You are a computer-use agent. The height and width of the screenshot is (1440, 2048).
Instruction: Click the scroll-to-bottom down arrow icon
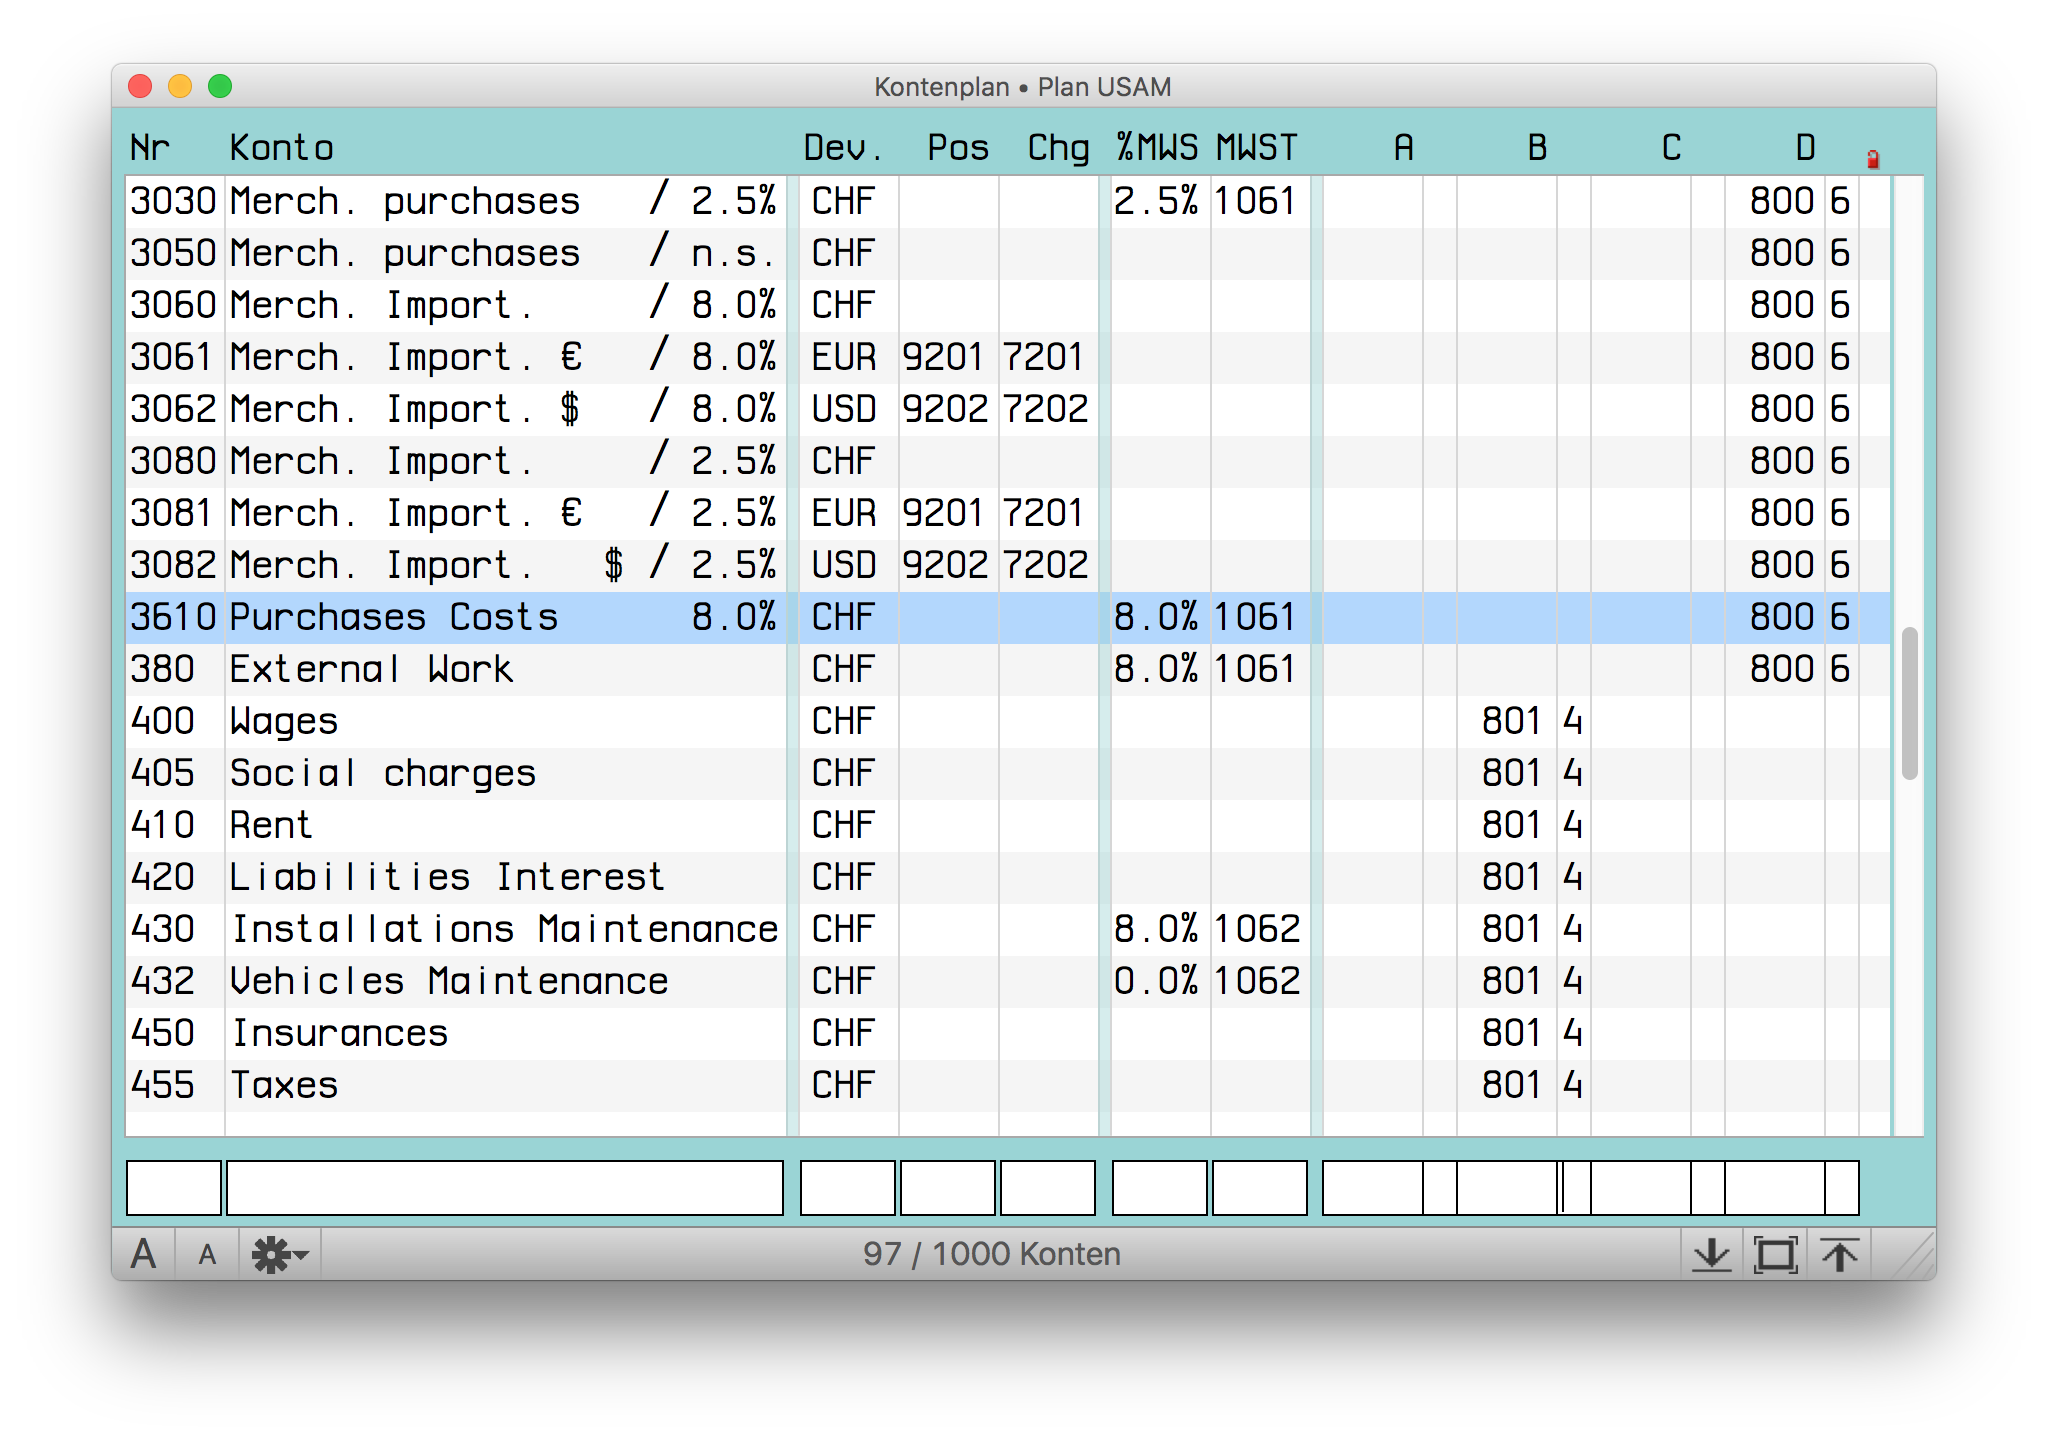click(1711, 1254)
